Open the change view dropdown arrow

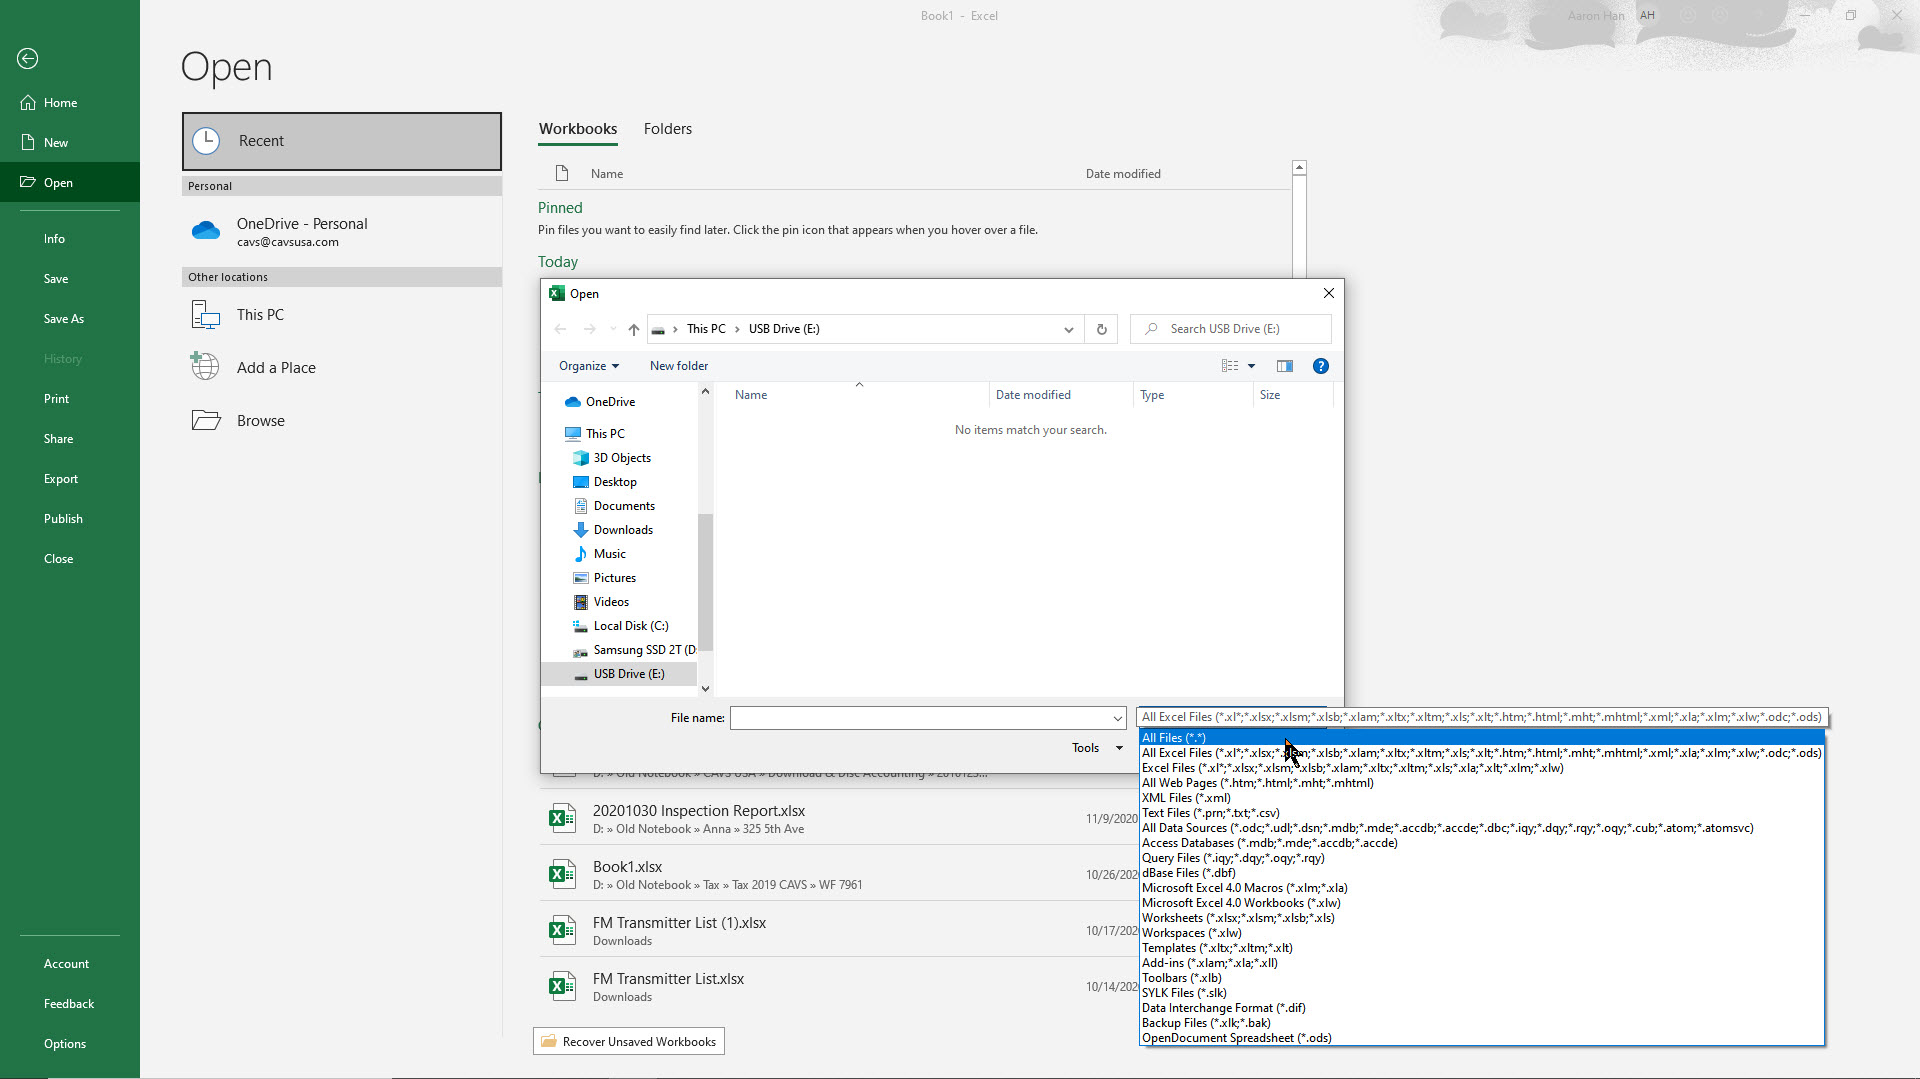point(1251,366)
